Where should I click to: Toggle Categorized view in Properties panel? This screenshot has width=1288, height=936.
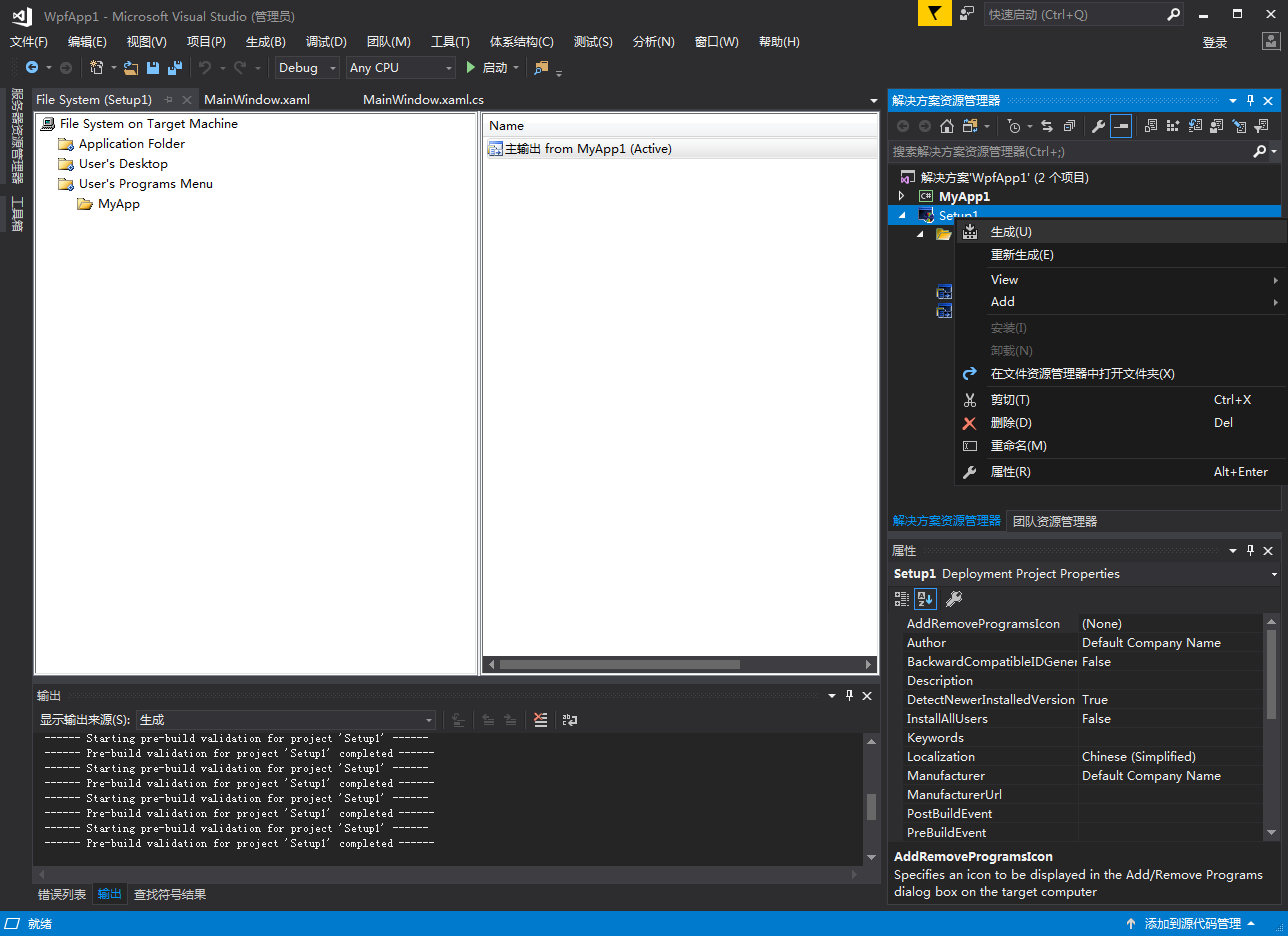point(902,599)
